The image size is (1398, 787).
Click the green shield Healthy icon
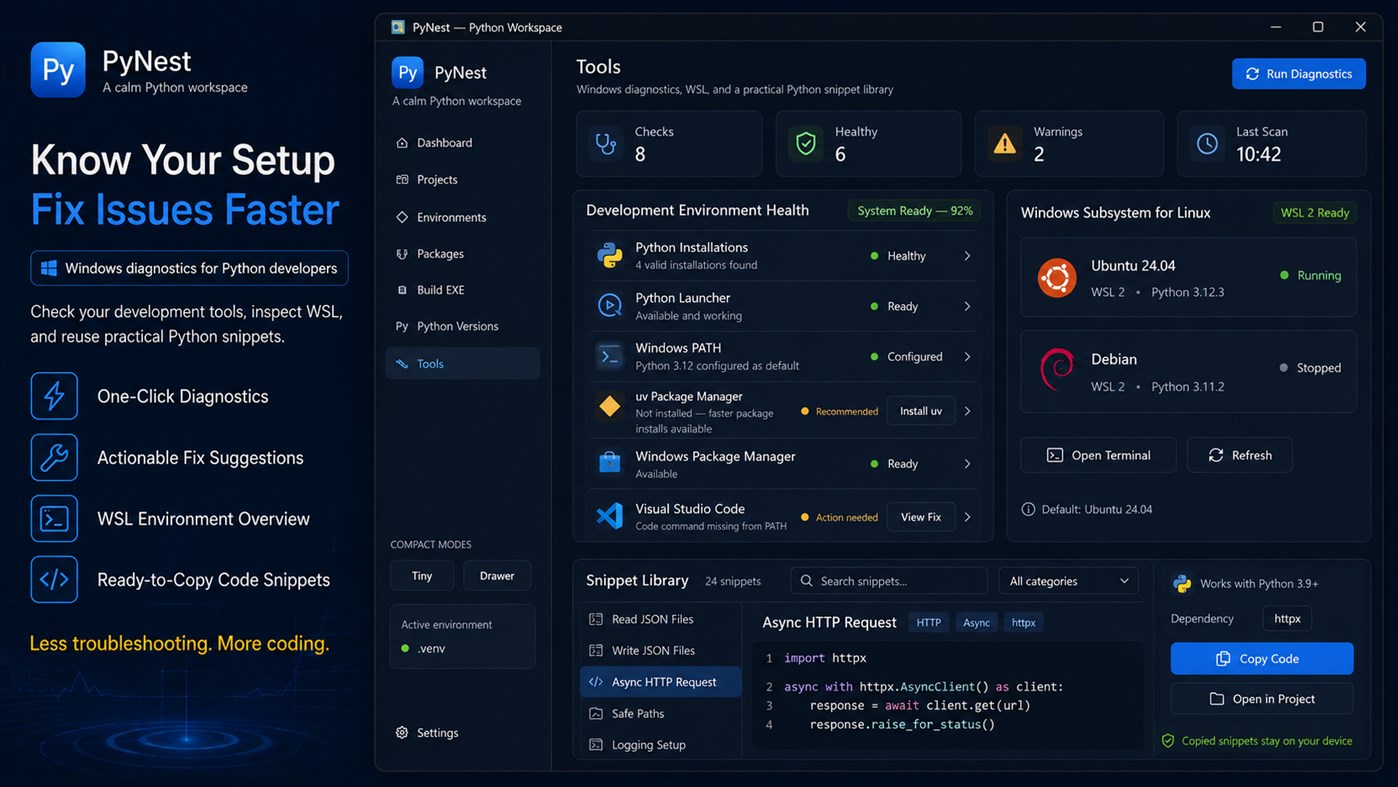point(806,144)
